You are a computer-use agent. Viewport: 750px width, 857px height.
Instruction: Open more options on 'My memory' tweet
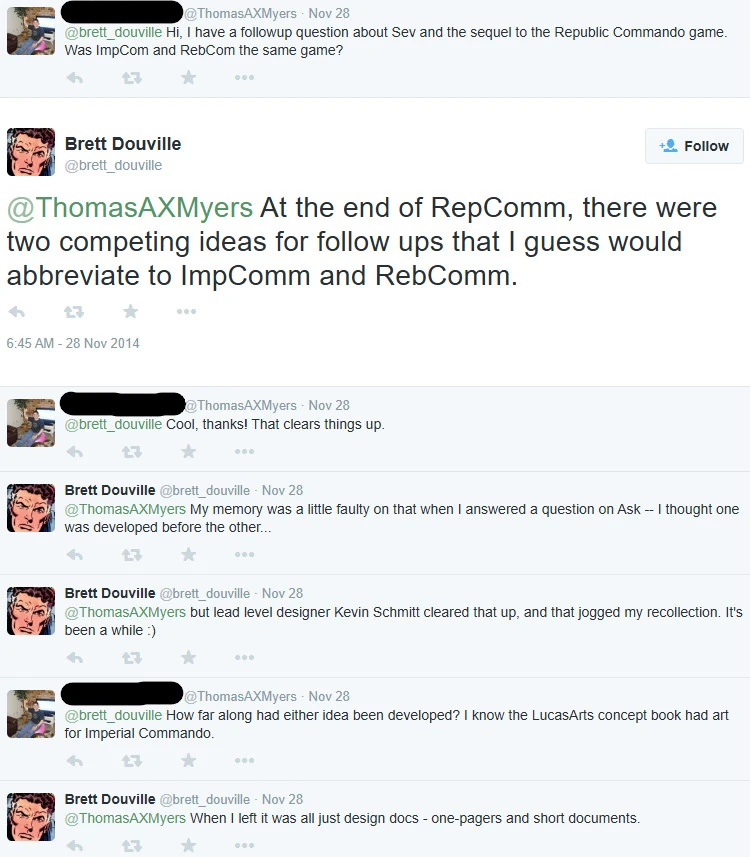244,554
